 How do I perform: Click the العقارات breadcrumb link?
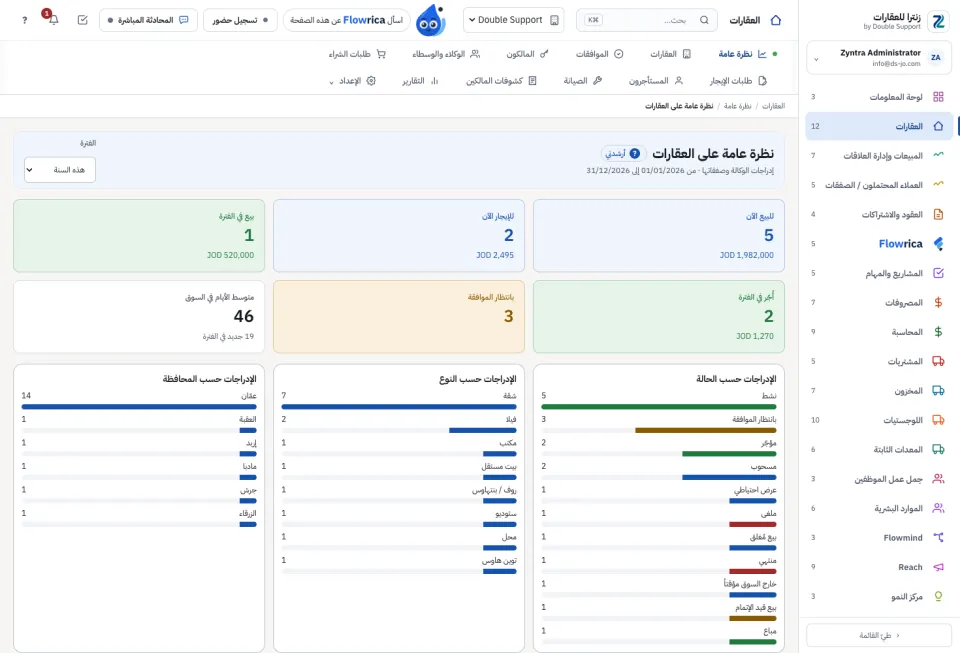pos(773,106)
